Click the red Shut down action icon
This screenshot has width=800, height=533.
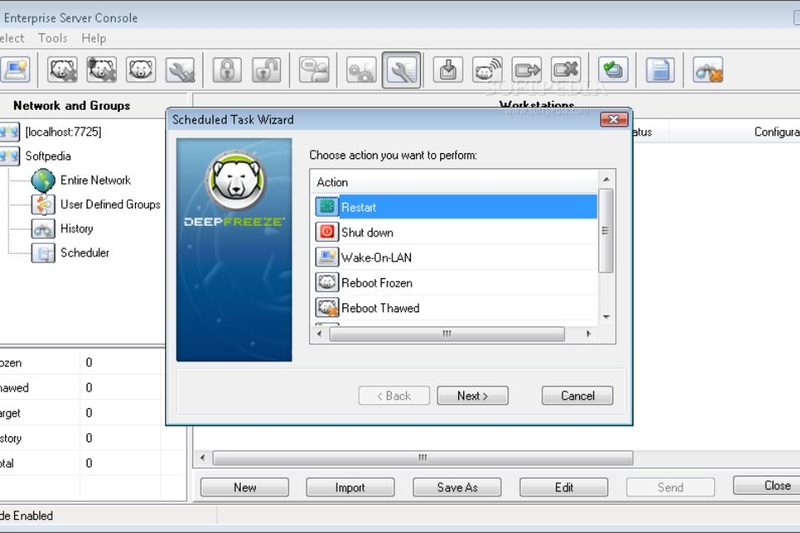click(327, 232)
